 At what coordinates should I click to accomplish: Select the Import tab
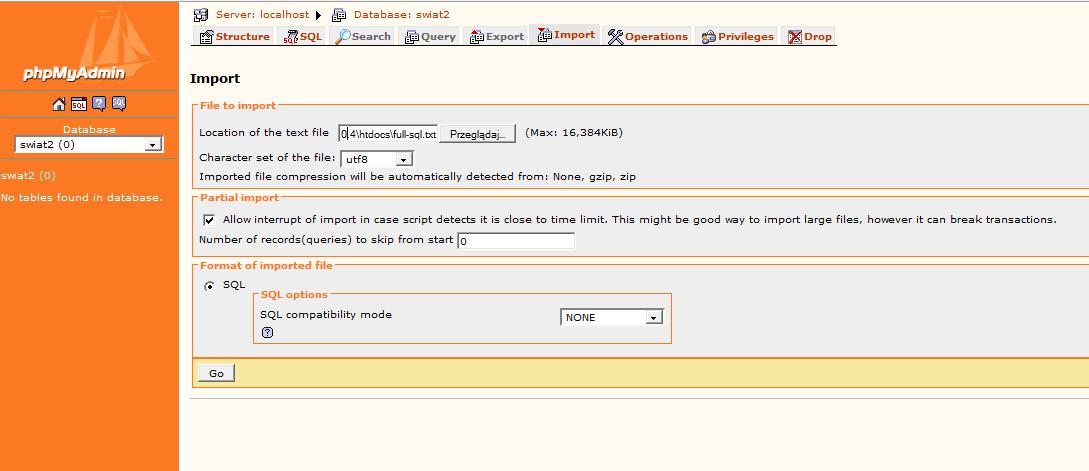(x=566, y=35)
